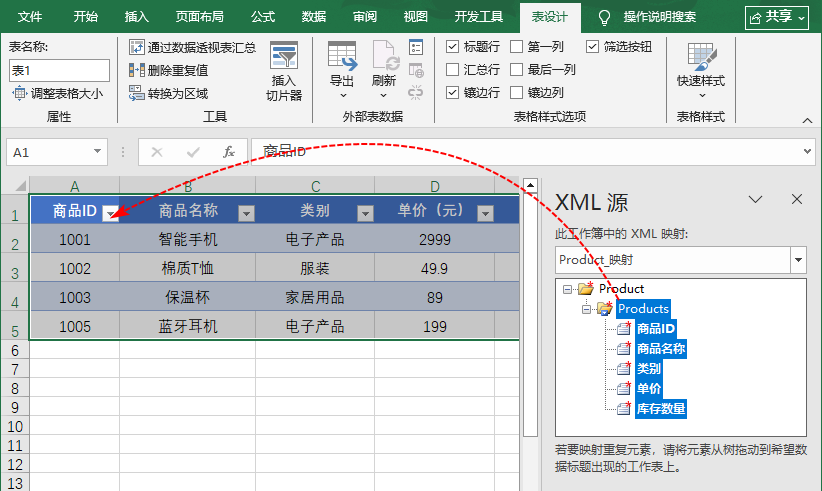
Task: Click the vertical scrollbar up arrow
Action: (531, 185)
